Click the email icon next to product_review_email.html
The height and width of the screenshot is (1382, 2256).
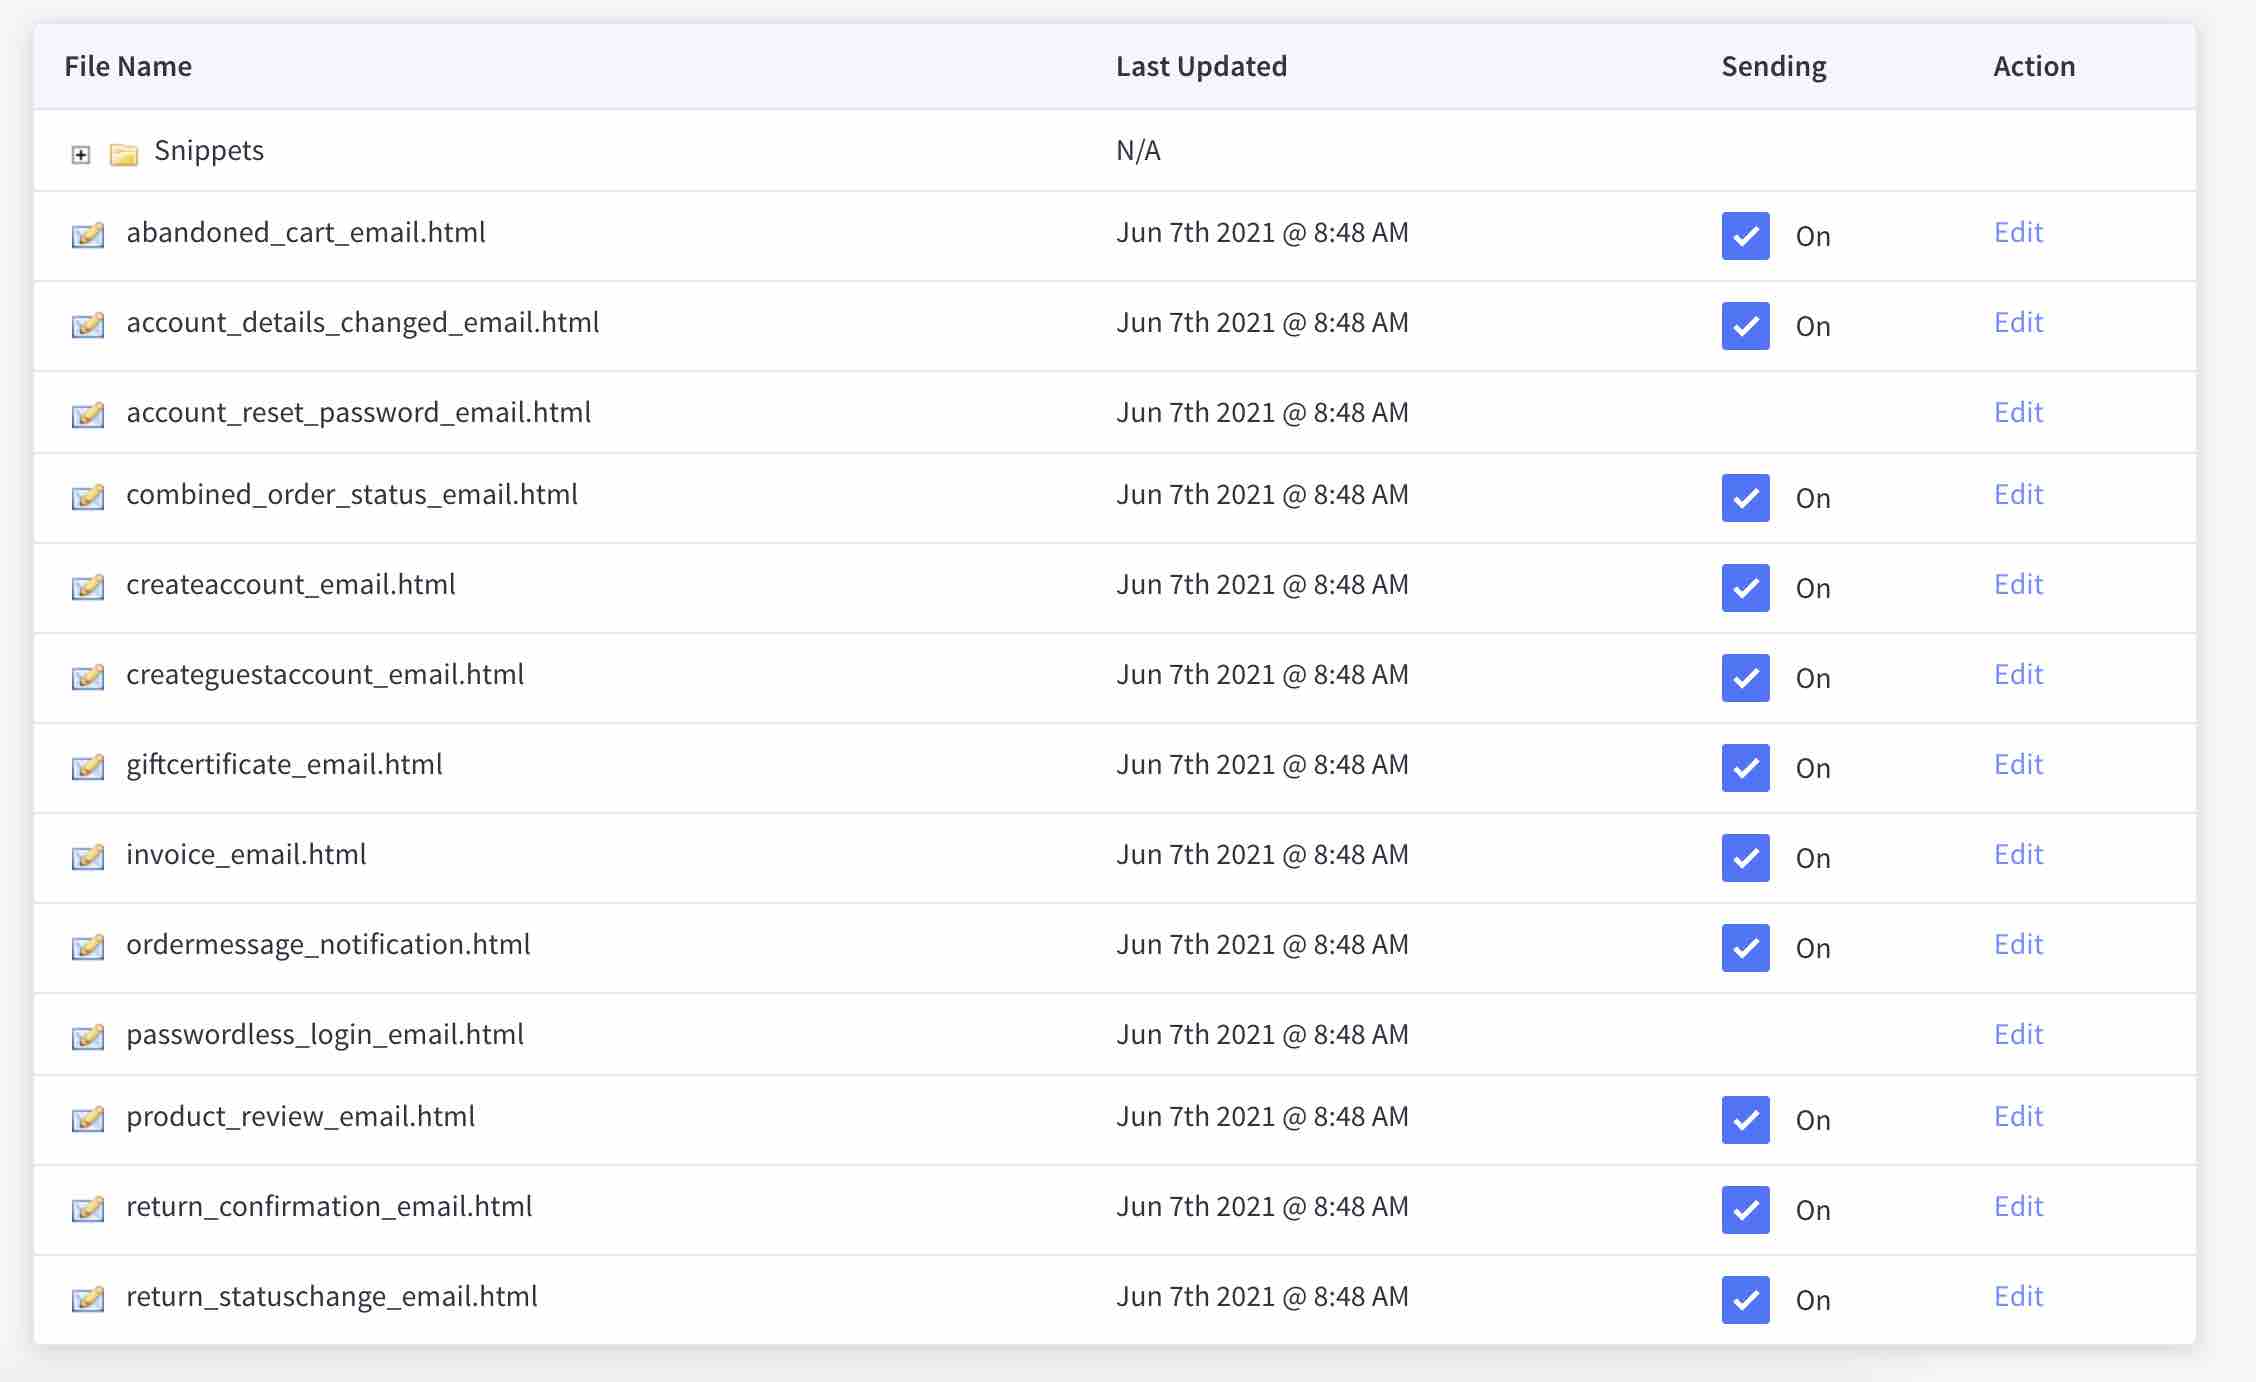tap(87, 1118)
